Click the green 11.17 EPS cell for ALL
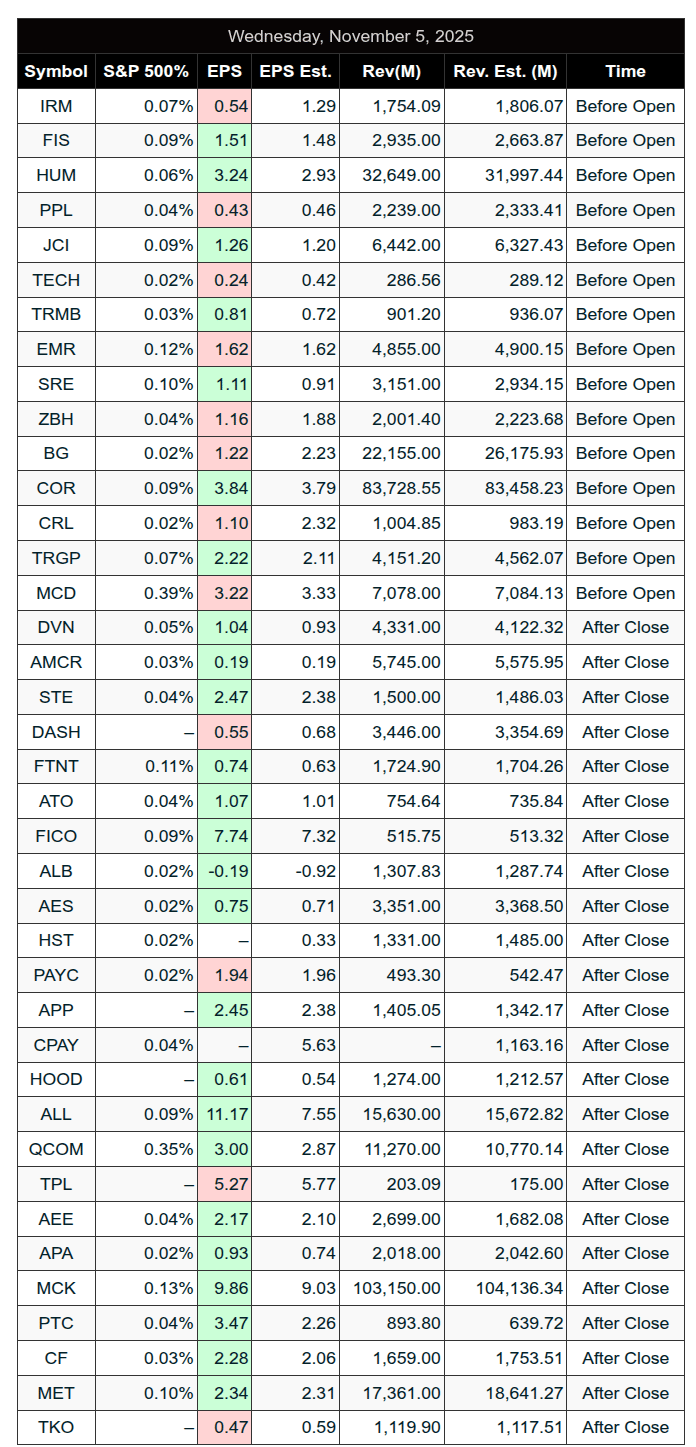This screenshot has width=696, height=1447. (x=225, y=1114)
